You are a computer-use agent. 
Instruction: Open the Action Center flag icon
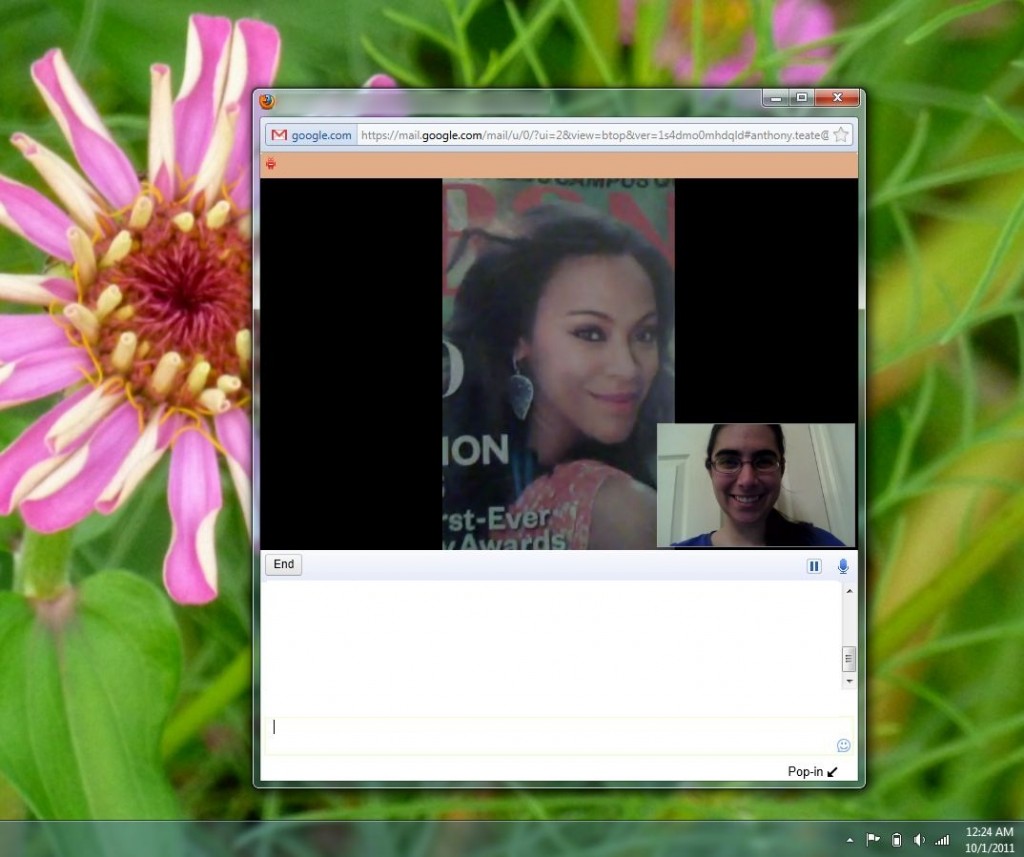pyautogui.click(x=873, y=840)
